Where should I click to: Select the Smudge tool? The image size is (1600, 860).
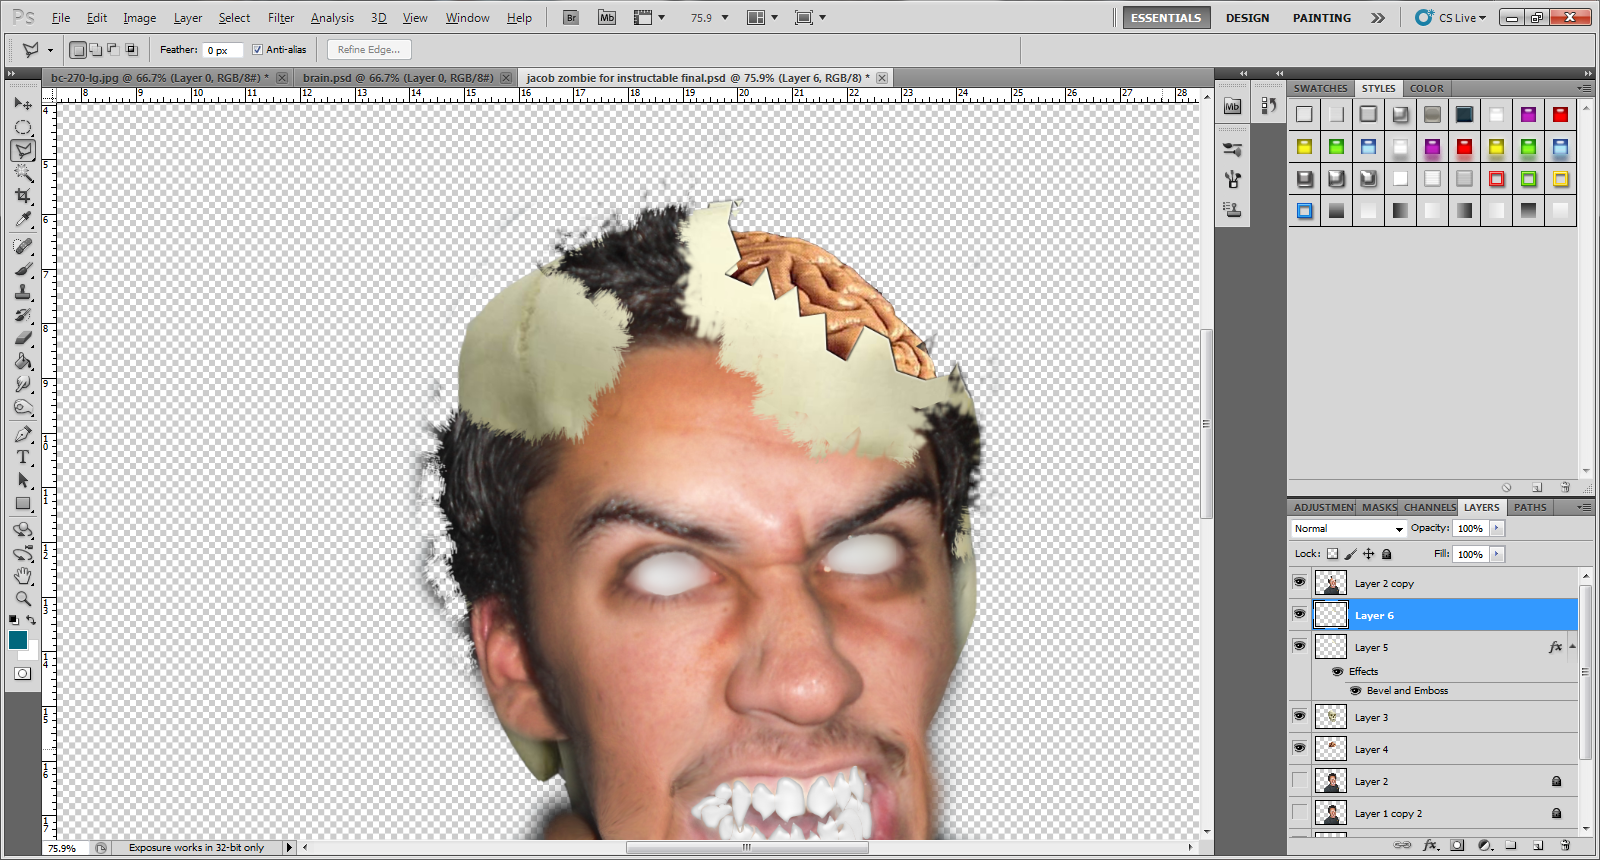[23, 384]
